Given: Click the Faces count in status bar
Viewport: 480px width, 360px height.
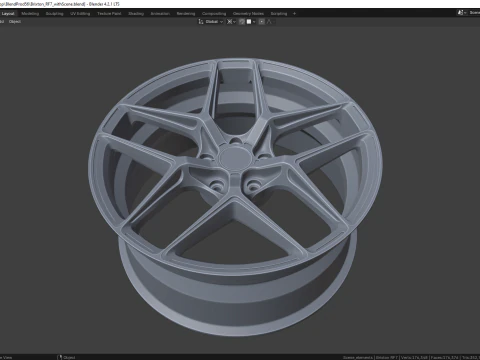Looking at the screenshot, I should click(444, 357).
